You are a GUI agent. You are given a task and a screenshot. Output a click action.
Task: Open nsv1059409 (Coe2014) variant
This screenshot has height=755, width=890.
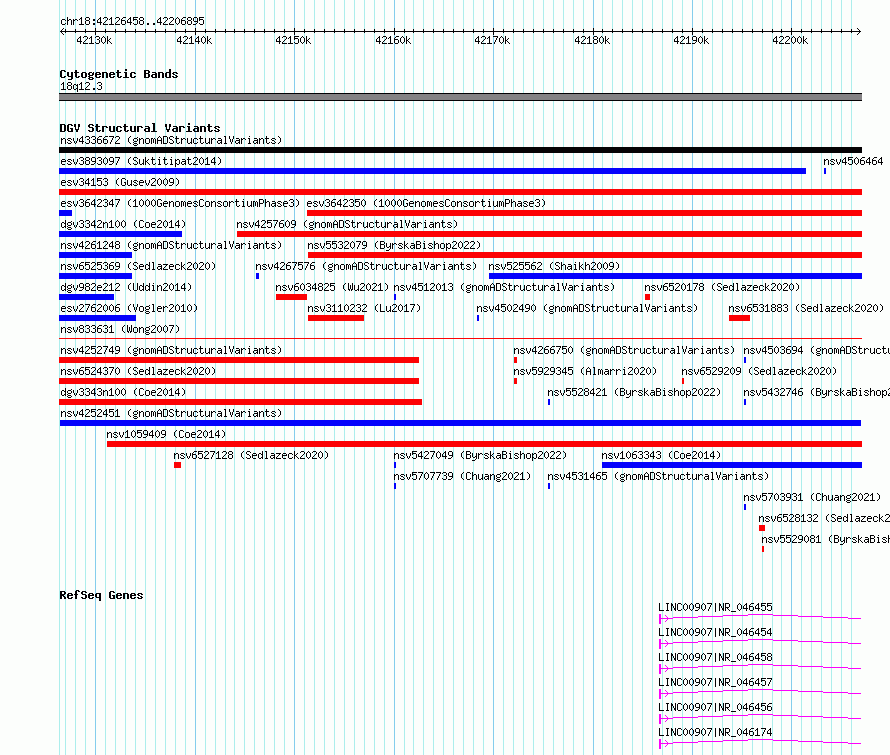point(484,444)
